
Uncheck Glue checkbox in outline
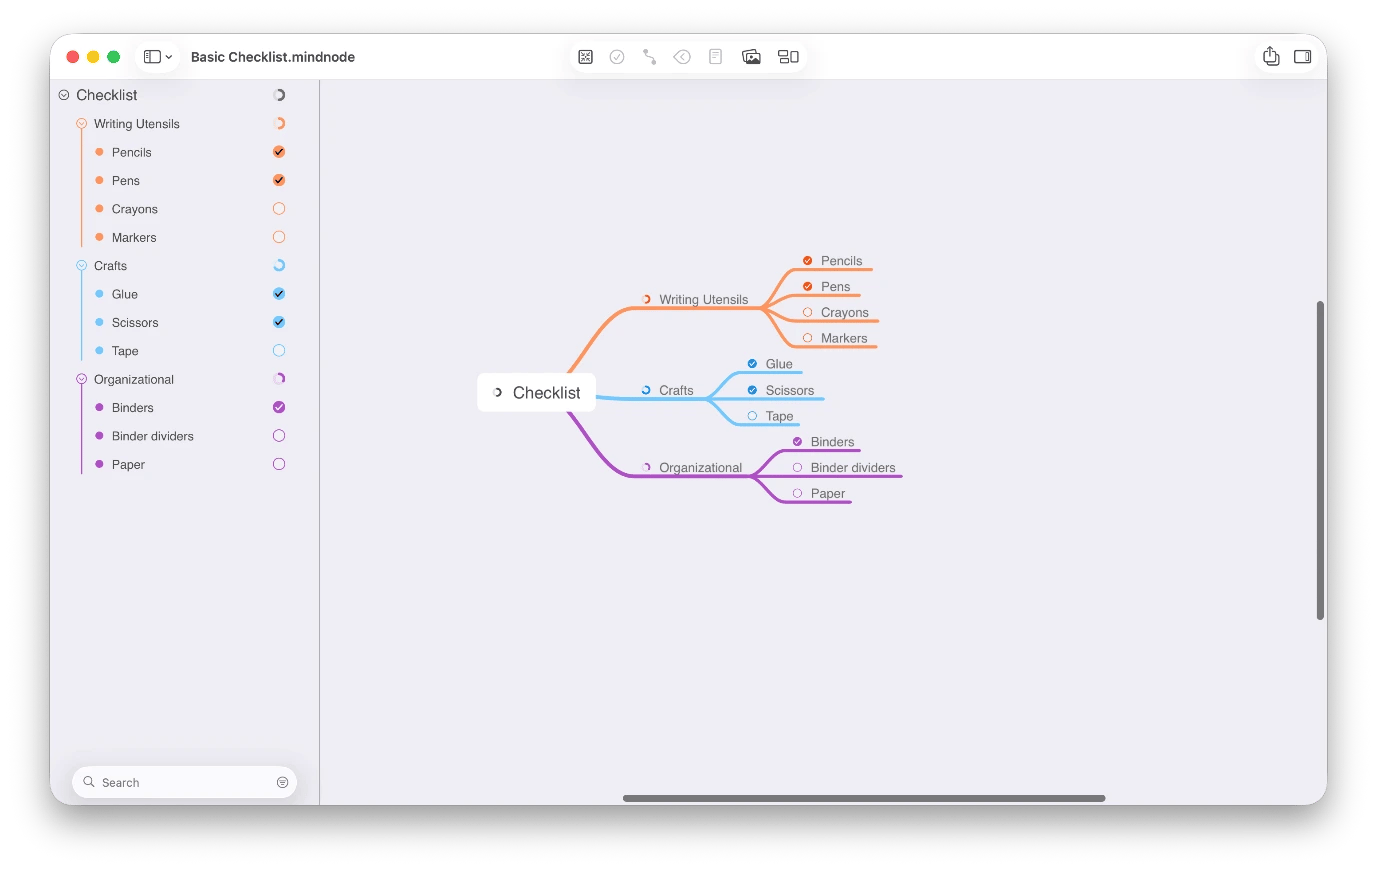(x=279, y=294)
